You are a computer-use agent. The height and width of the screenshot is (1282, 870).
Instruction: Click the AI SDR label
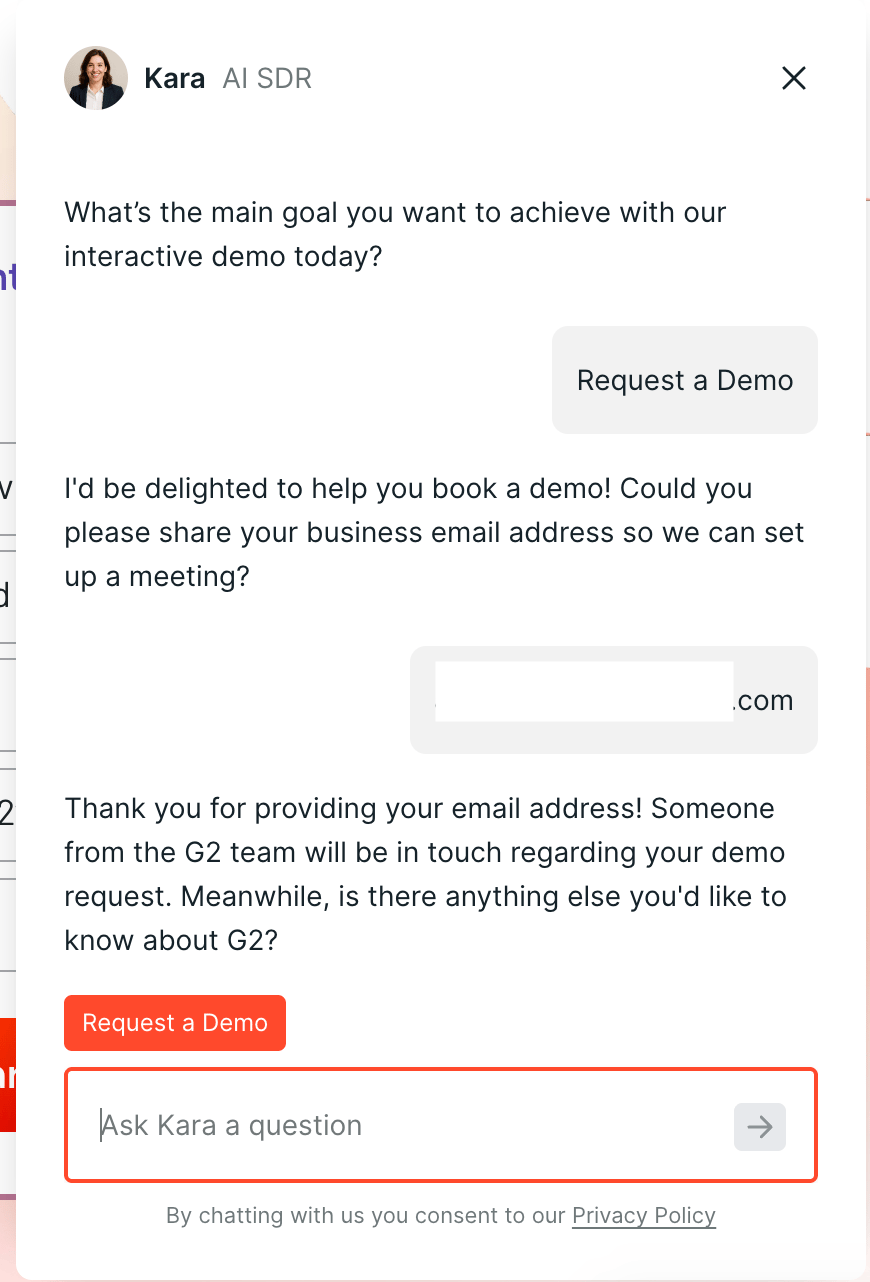coord(267,78)
